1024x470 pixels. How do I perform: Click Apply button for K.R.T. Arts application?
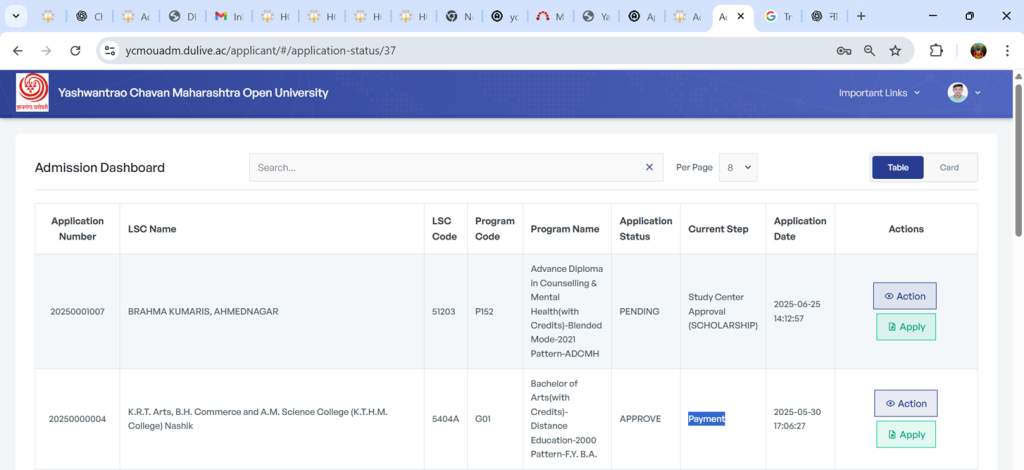pyautogui.click(x=906, y=435)
